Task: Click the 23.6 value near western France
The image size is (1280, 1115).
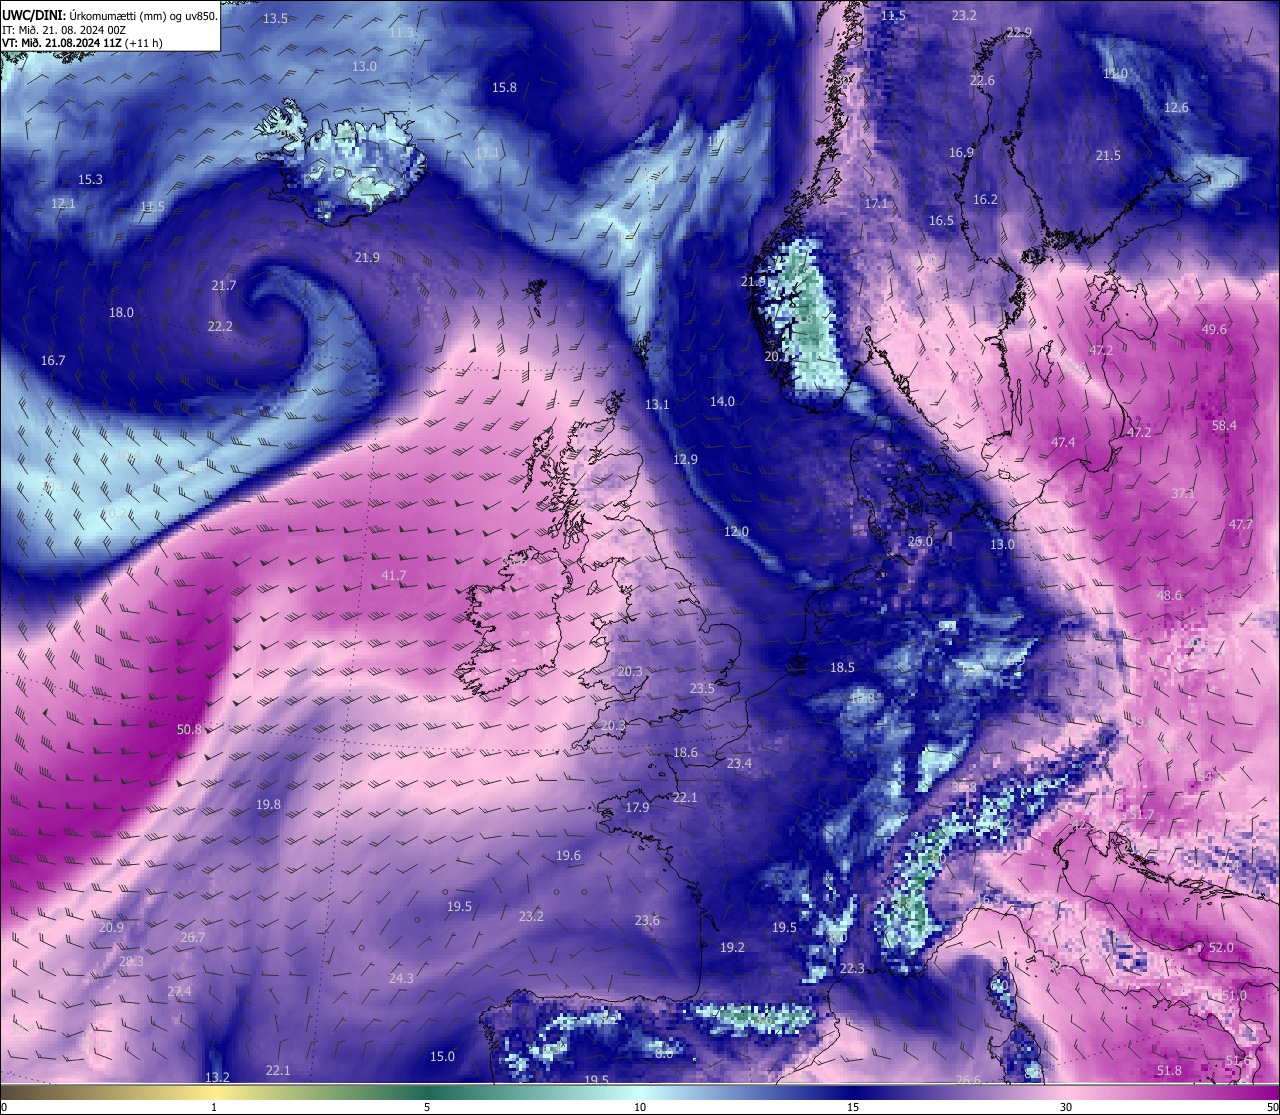Action: tap(647, 921)
